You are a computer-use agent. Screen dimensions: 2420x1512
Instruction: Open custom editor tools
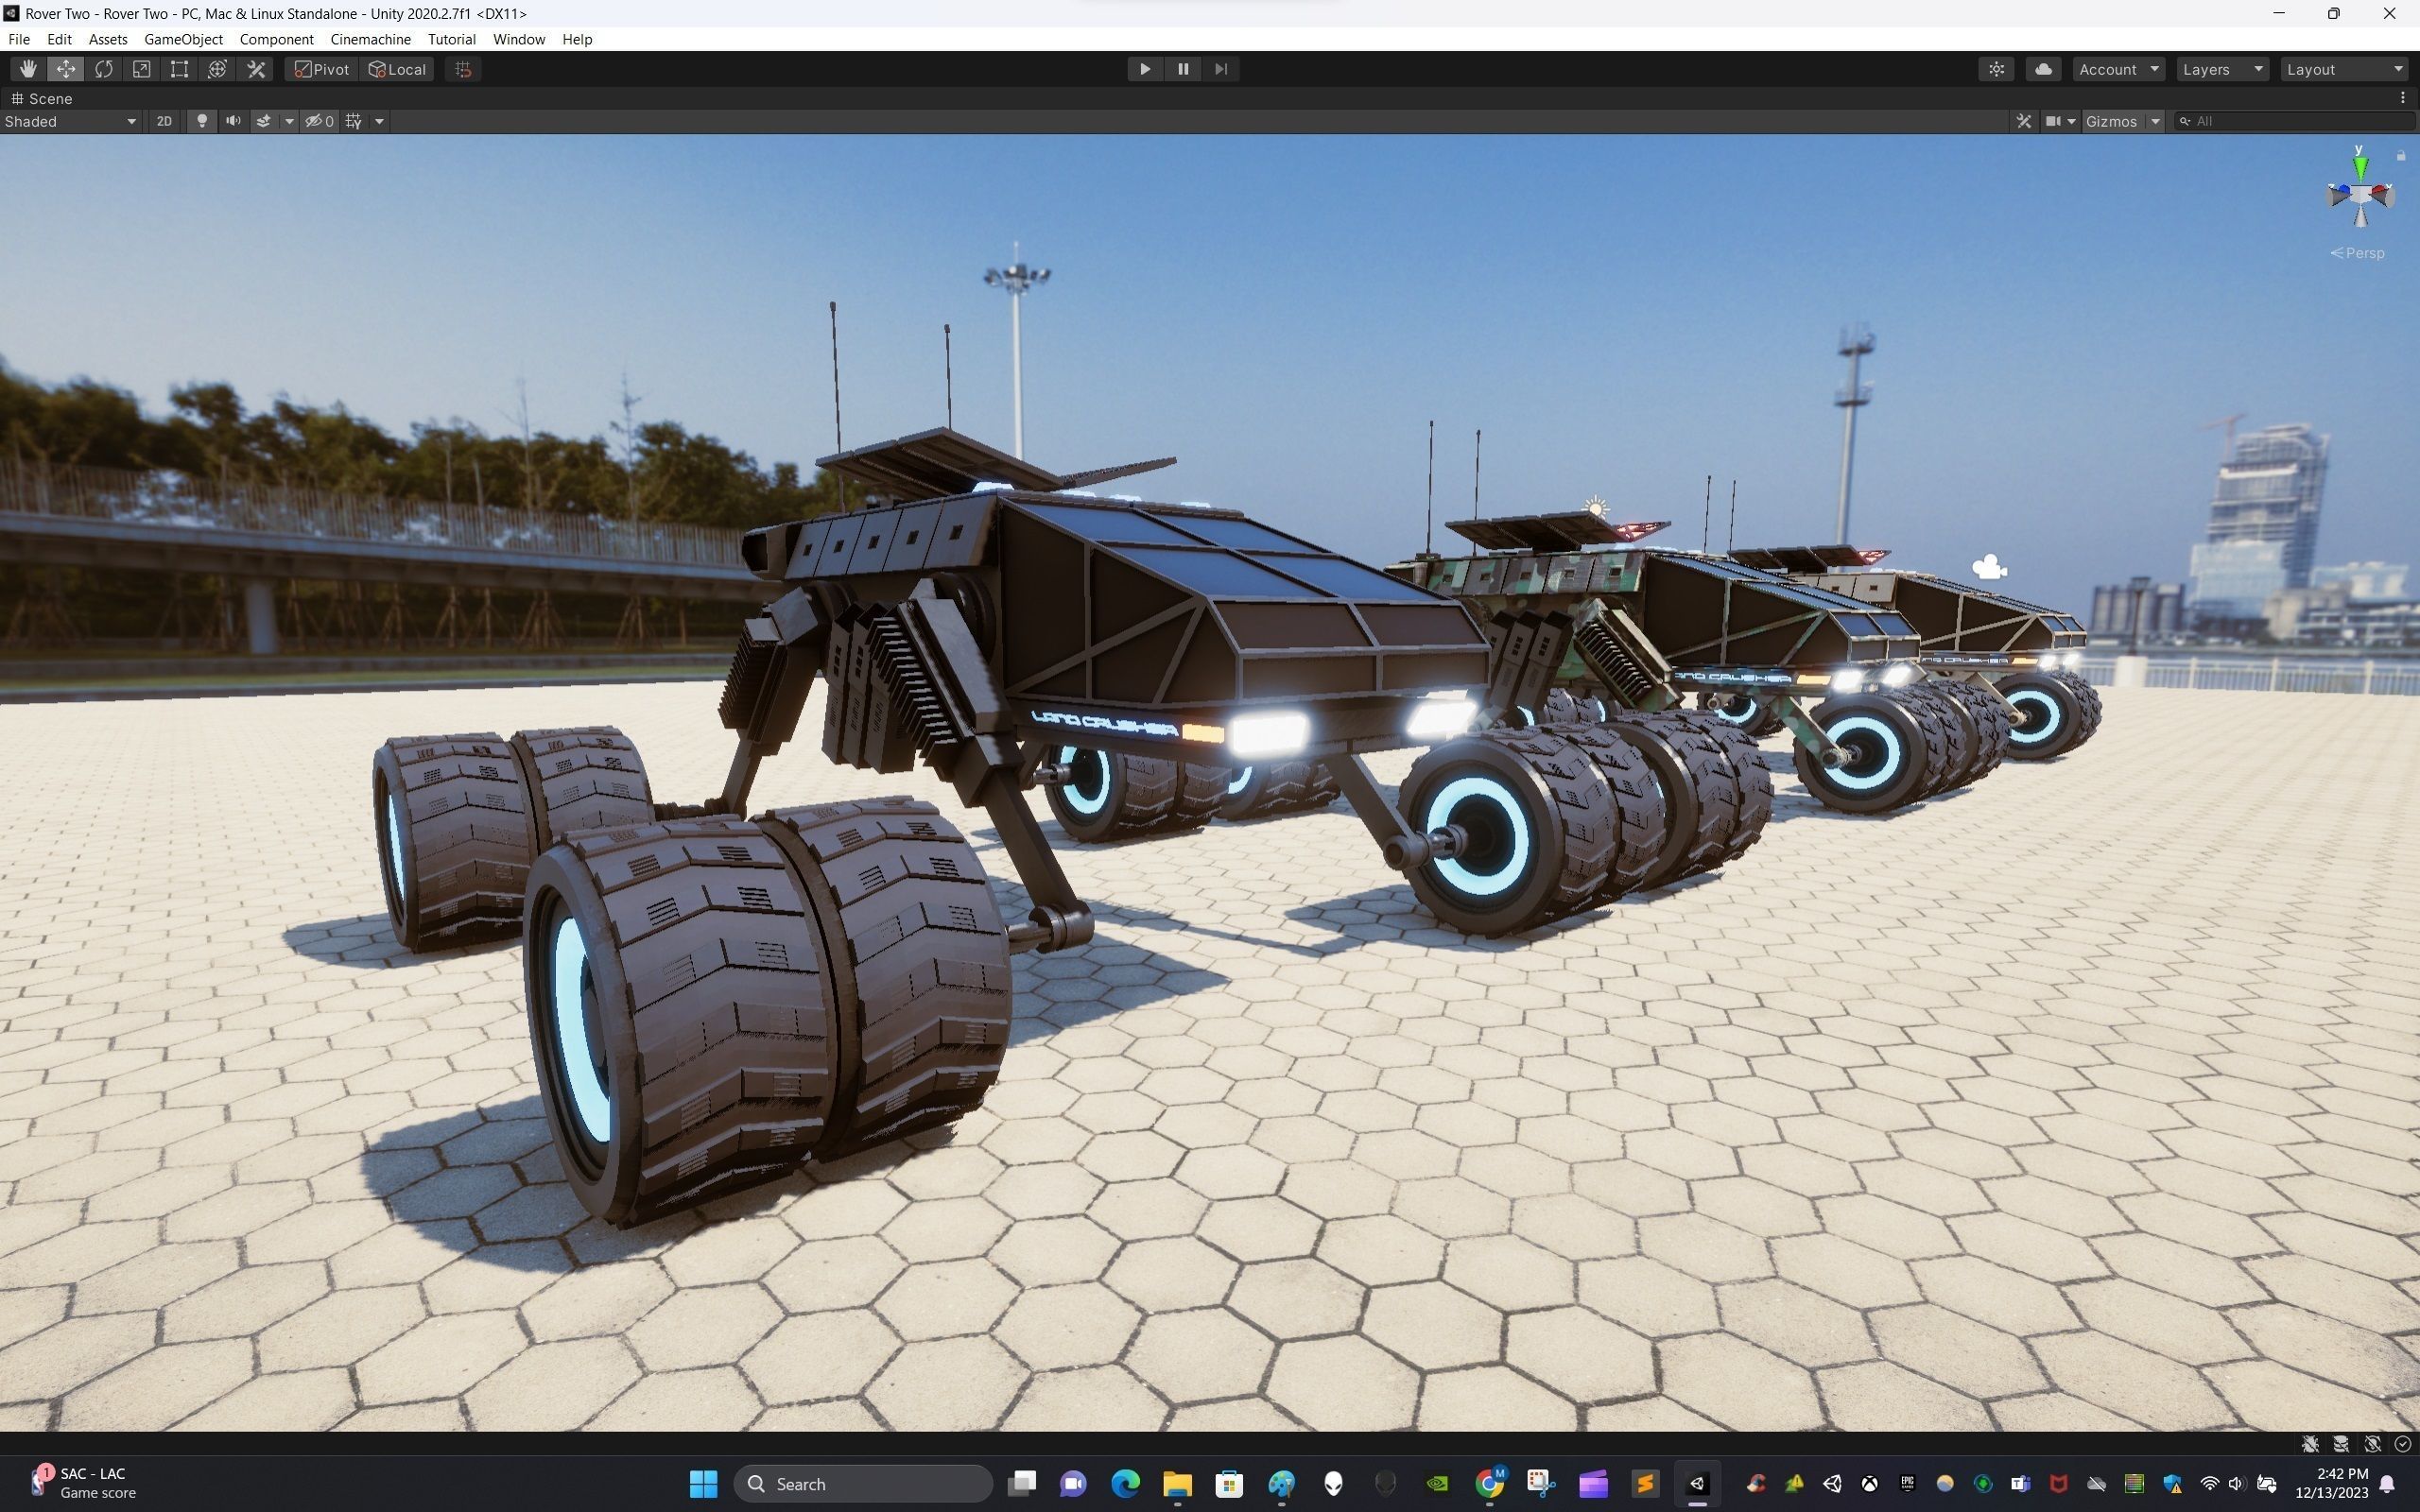(x=256, y=69)
